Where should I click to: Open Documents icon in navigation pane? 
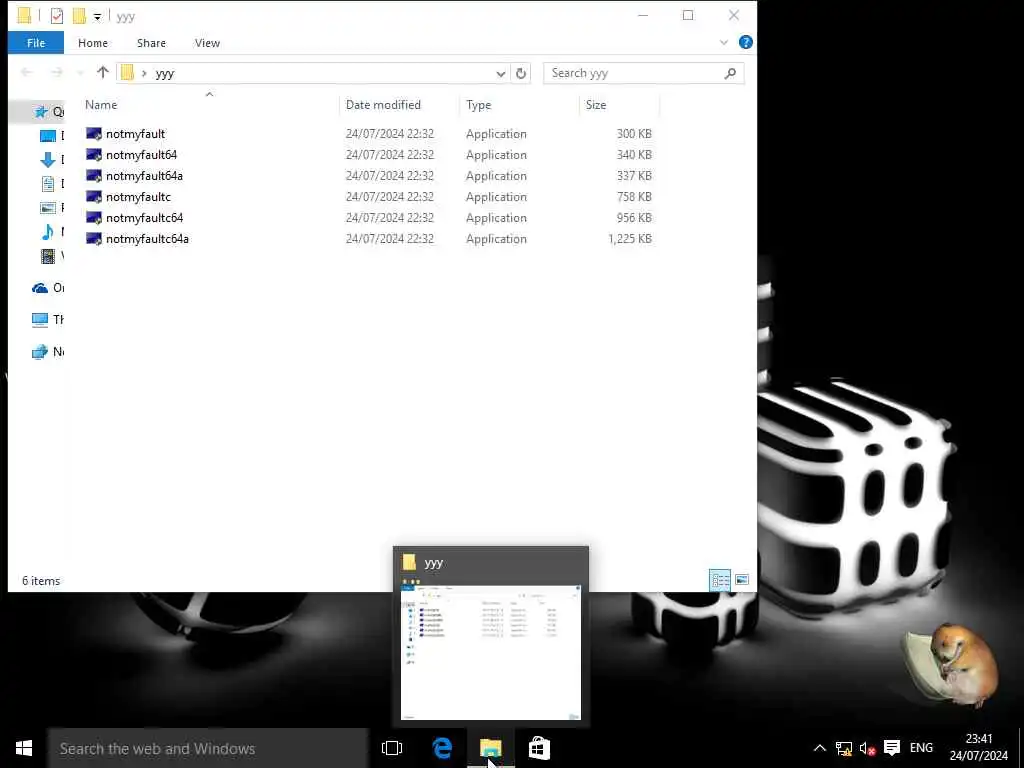[x=48, y=184]
